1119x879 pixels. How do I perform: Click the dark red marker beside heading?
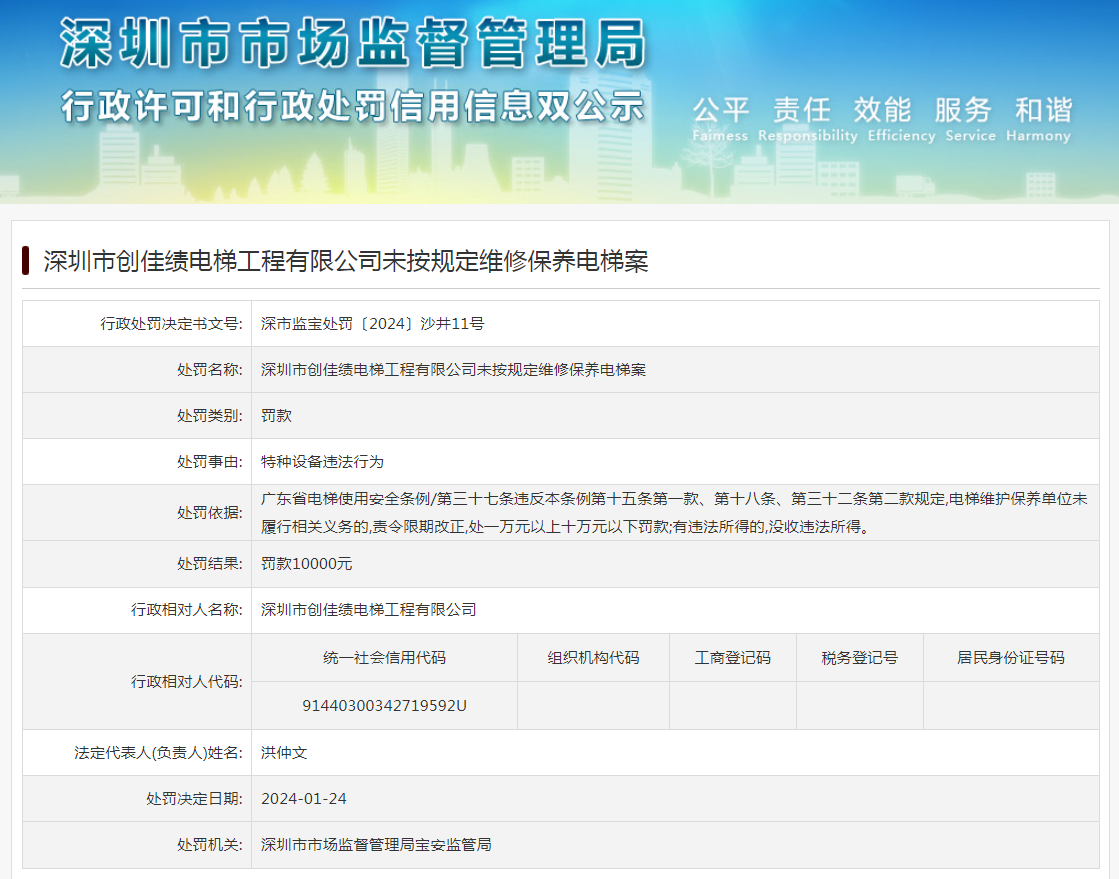pos(26,261)
